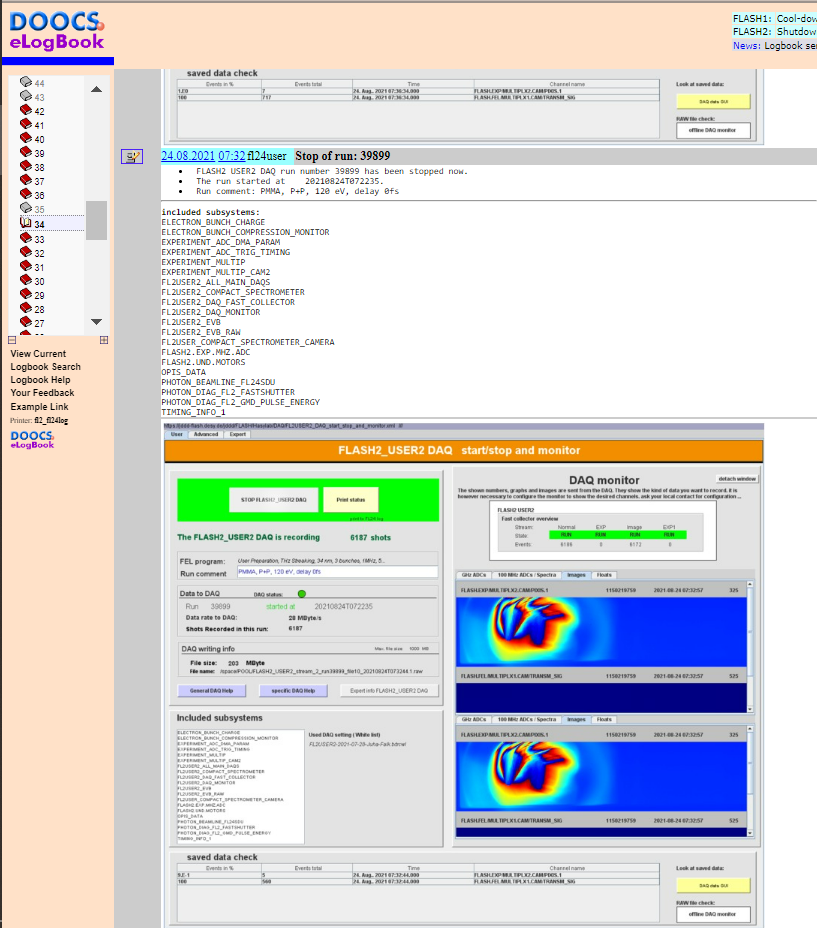Click the scroll-up arrow above the week list
This screenshot has width=817, height=928.
point(97,88)
